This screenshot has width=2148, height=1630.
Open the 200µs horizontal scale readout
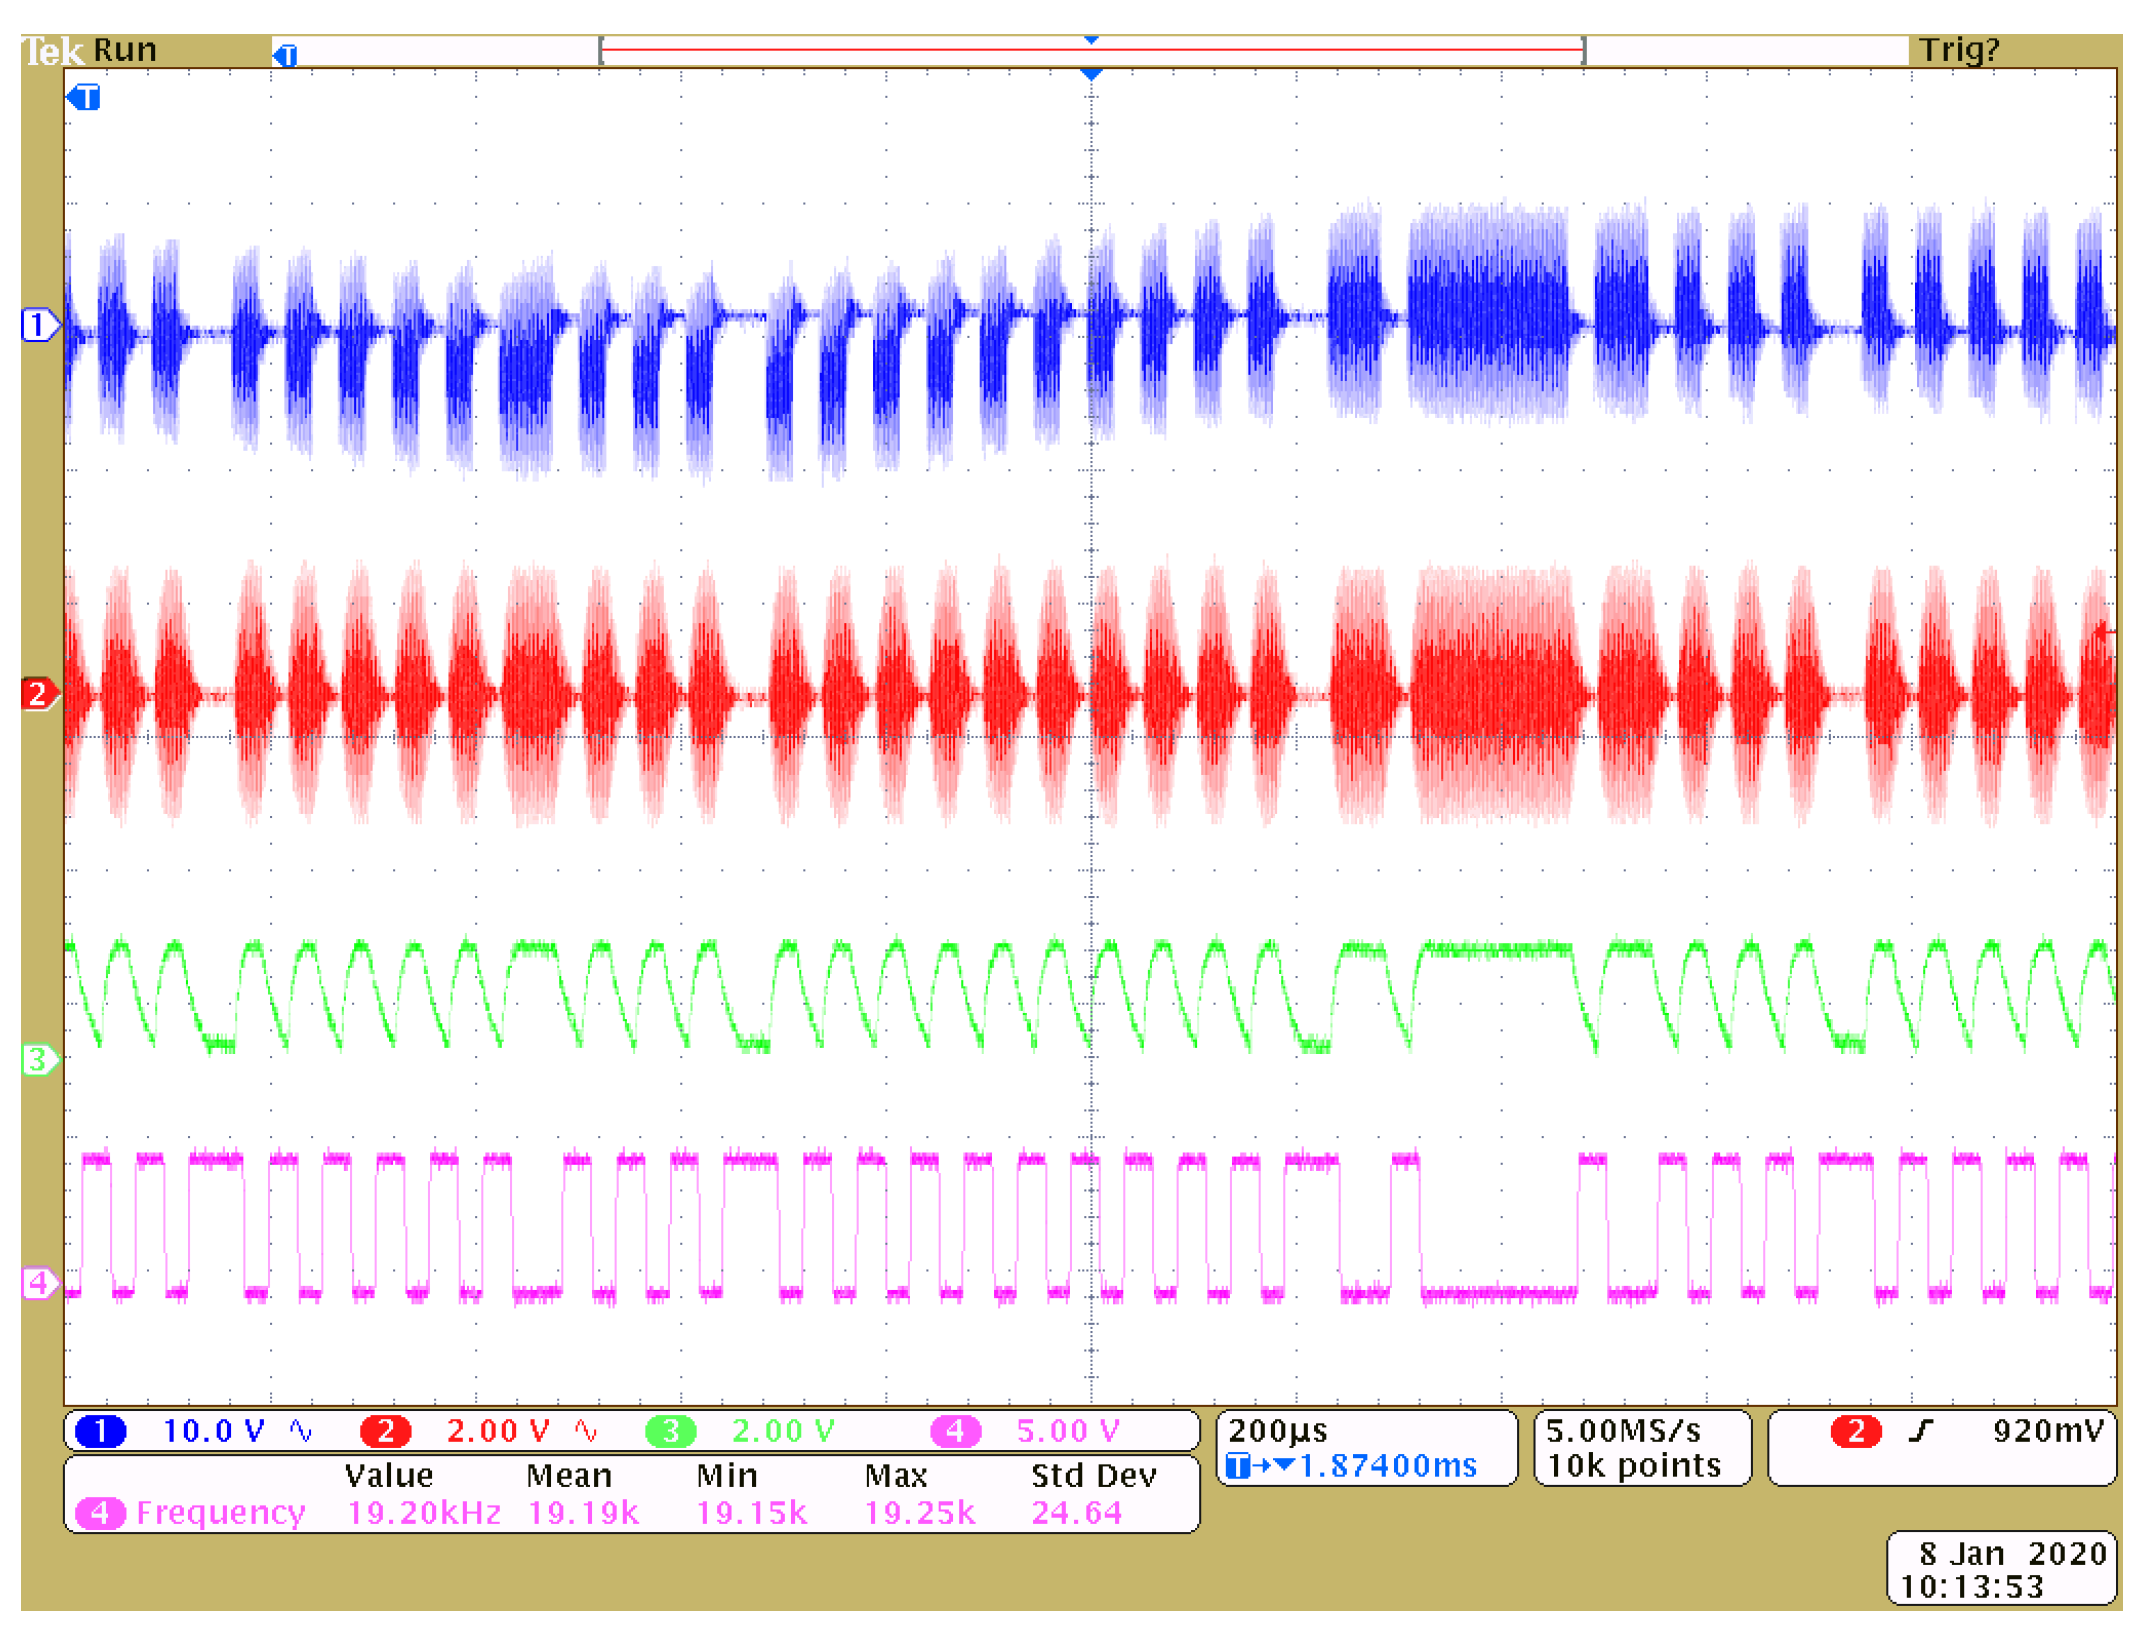(1278, 1431)
